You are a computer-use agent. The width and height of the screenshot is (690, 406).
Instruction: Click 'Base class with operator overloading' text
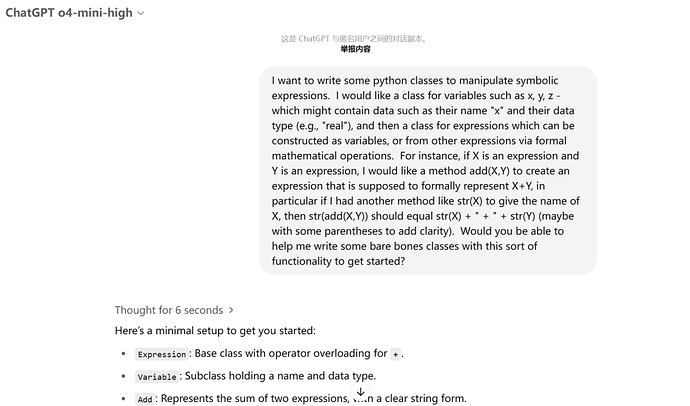(x=290, y=353)
